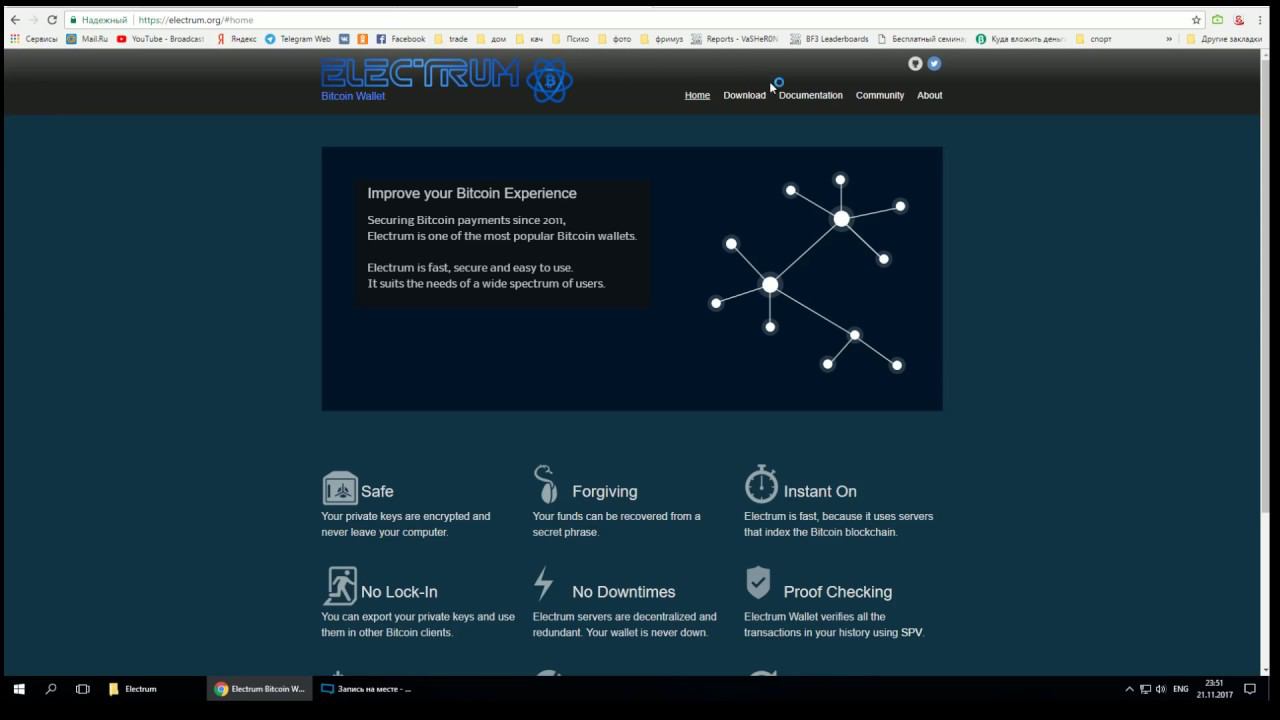Click the Proof Checking shield icon
This screenshot has height=720, width=1280.
tap(759, 583)
